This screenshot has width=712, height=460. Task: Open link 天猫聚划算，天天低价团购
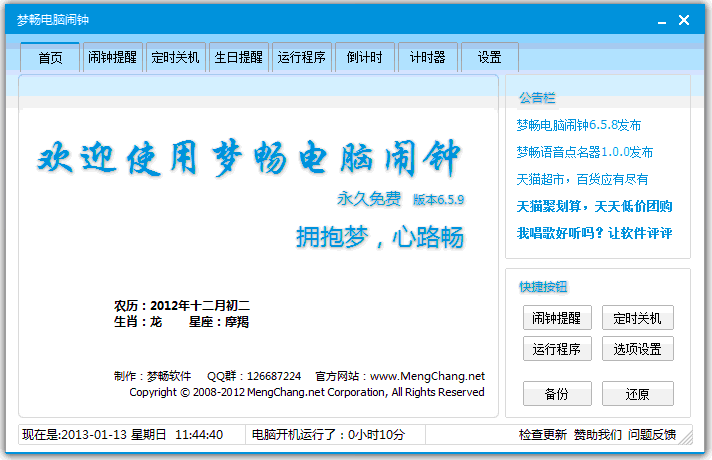(x=594, y=206)
